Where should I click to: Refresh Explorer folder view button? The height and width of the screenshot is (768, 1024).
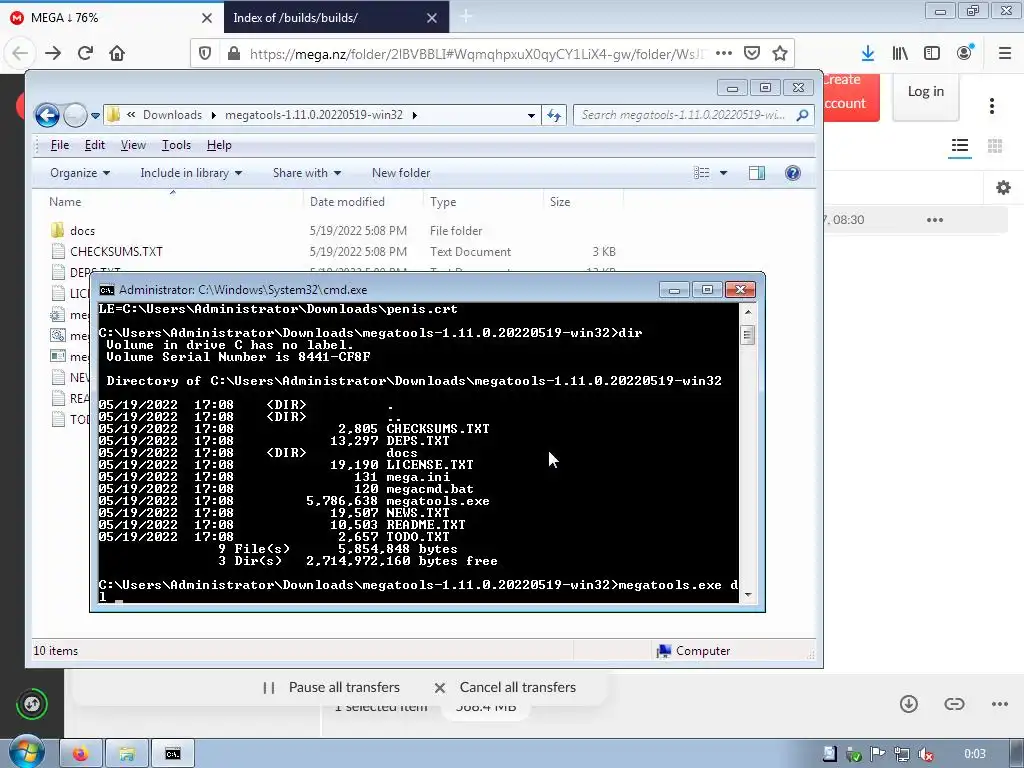coord(554,116)
